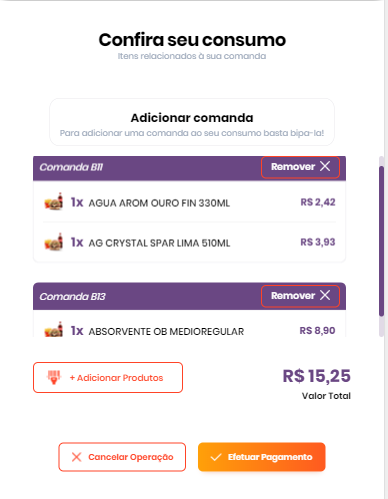Click the barcode scanner icon in Adicionar Produtos
388x499 pixels.
54,378
